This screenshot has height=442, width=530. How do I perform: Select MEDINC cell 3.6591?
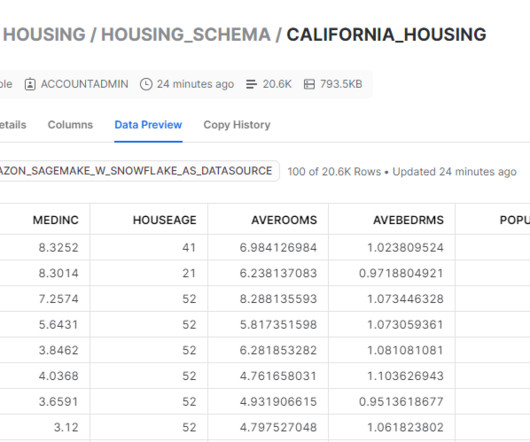45,401
